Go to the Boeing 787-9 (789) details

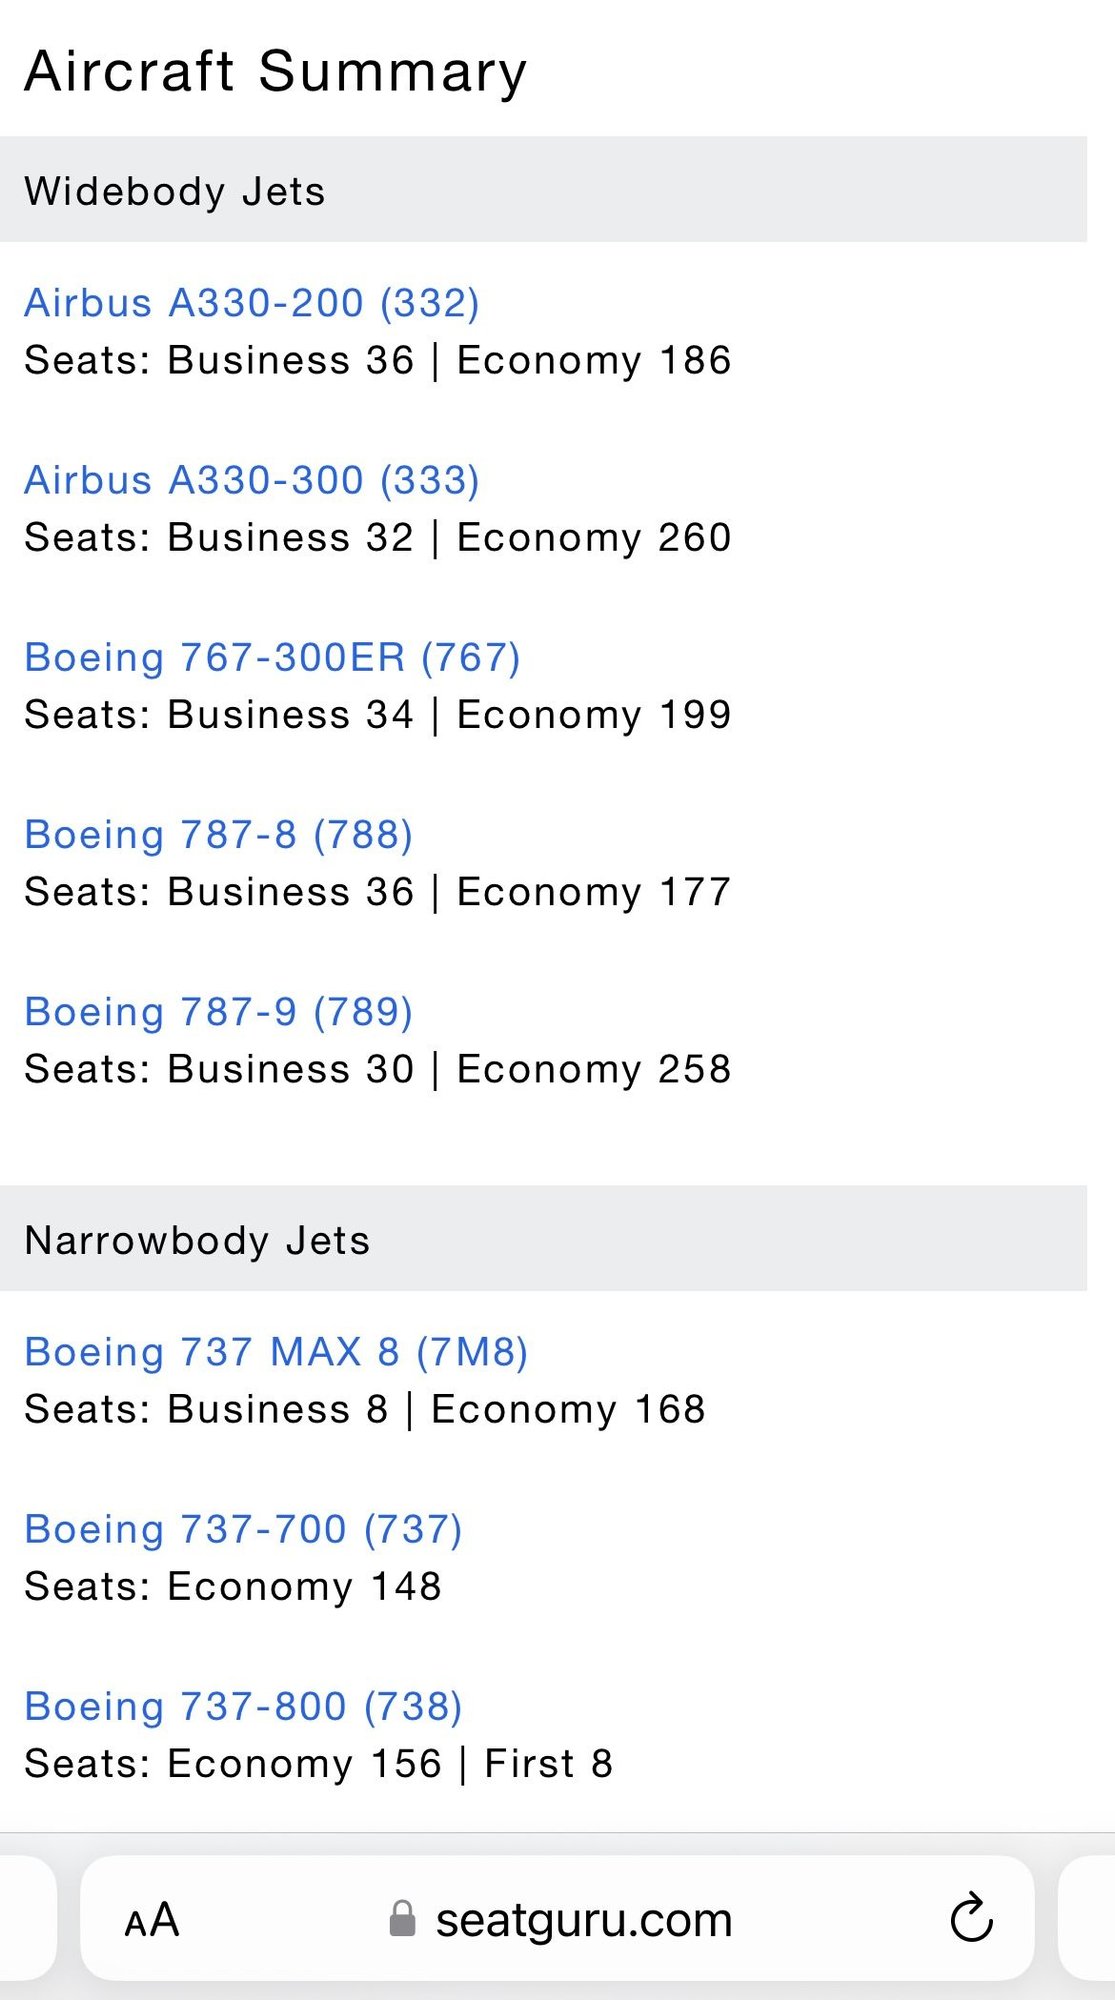tap(218, 1012)
